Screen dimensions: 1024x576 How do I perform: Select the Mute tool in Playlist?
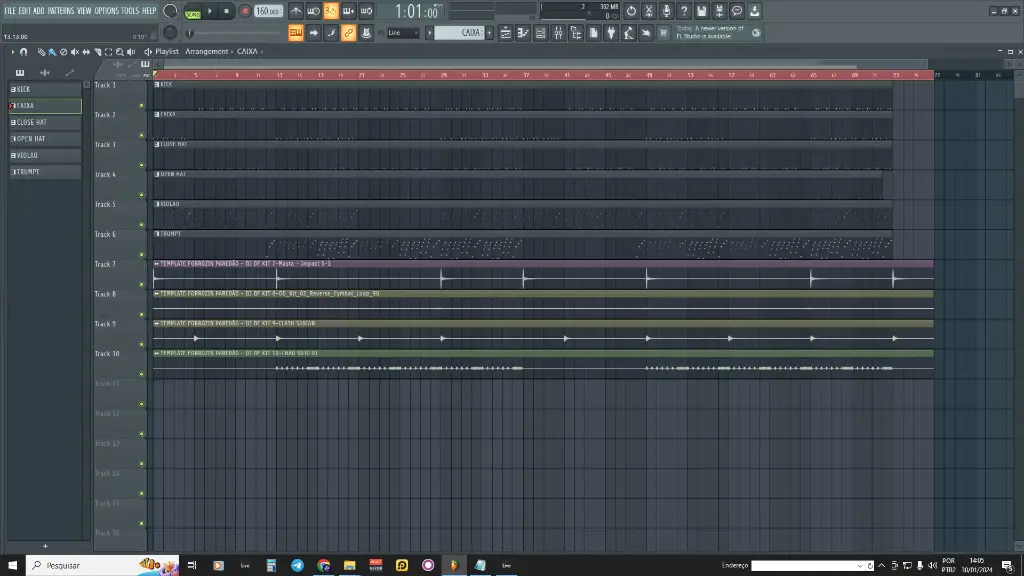[x=74, y=52]
